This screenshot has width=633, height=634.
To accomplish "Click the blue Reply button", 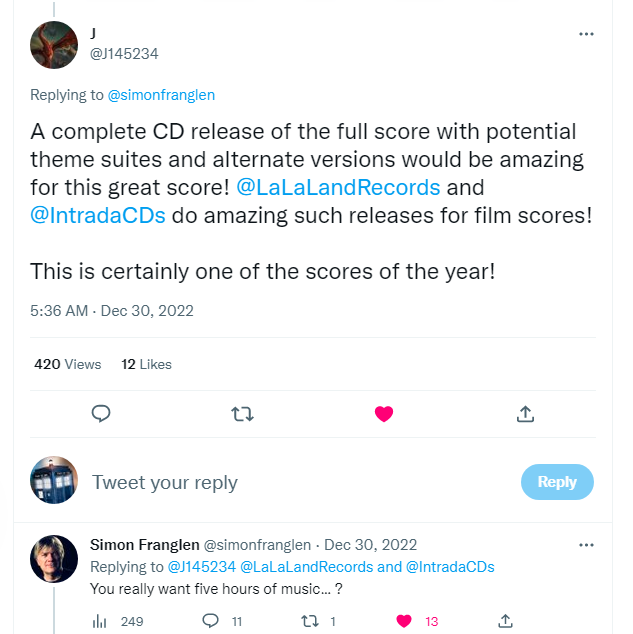I will pyautogui.click(x=557, y=482).
